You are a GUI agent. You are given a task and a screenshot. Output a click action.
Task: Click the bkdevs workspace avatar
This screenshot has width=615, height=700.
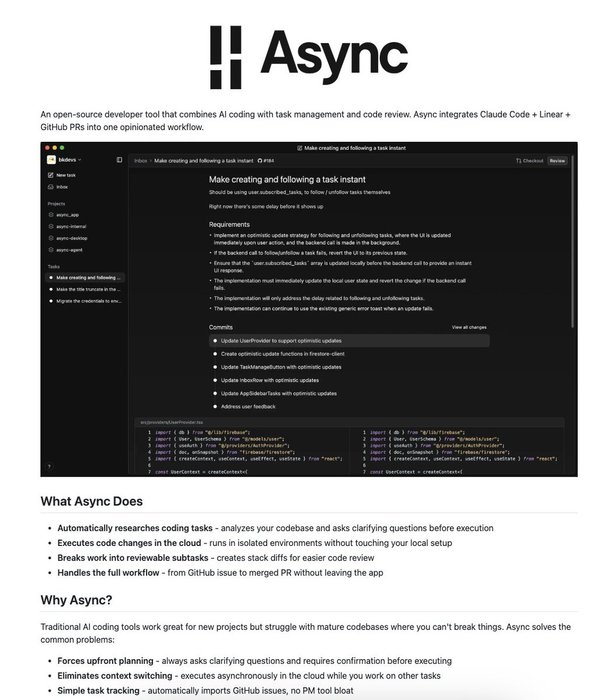51,160
